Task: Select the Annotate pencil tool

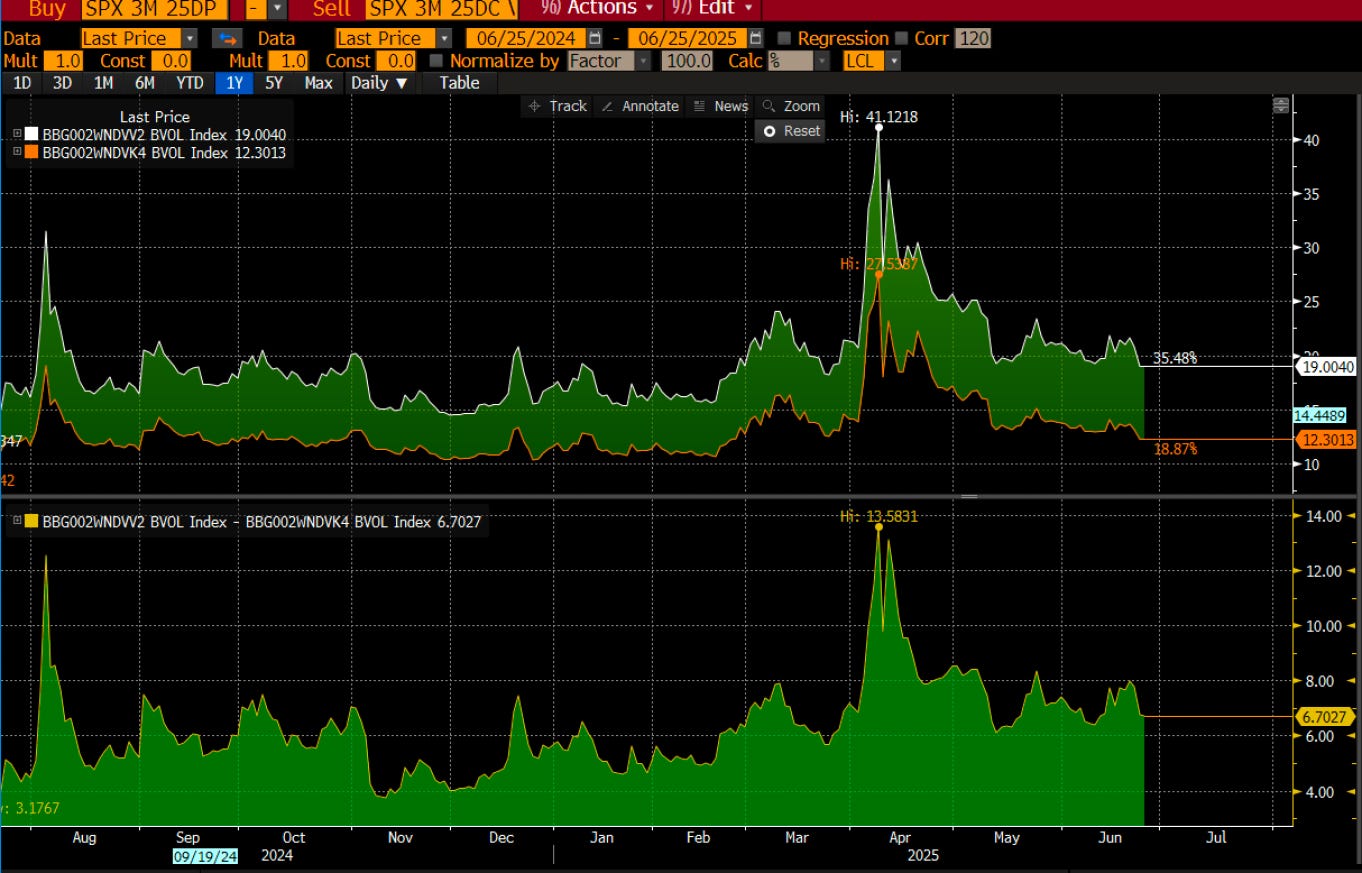Action: (x=640, y=106)
